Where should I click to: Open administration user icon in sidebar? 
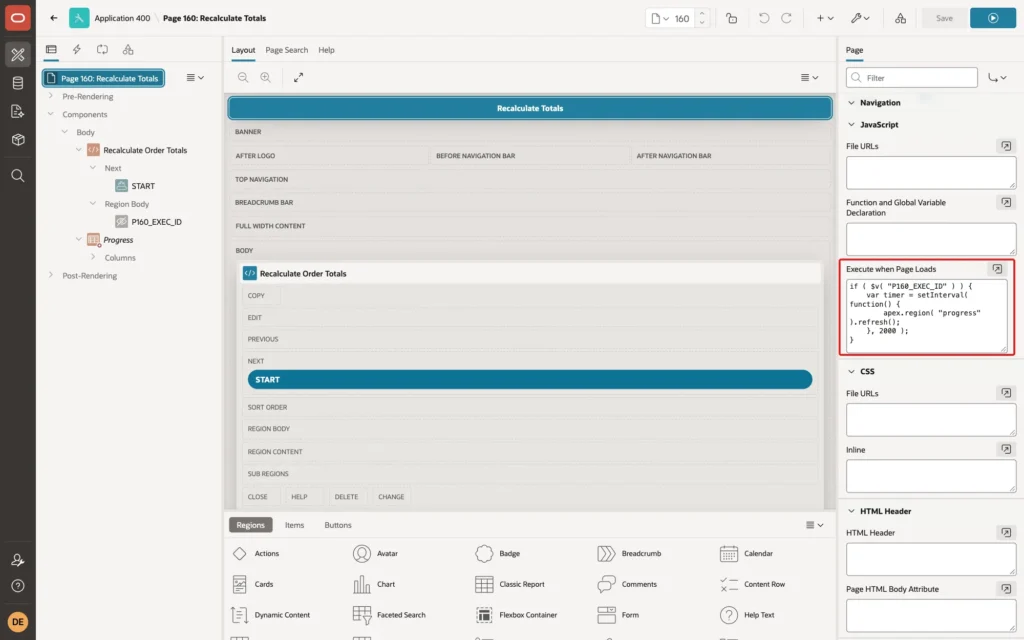18,560
